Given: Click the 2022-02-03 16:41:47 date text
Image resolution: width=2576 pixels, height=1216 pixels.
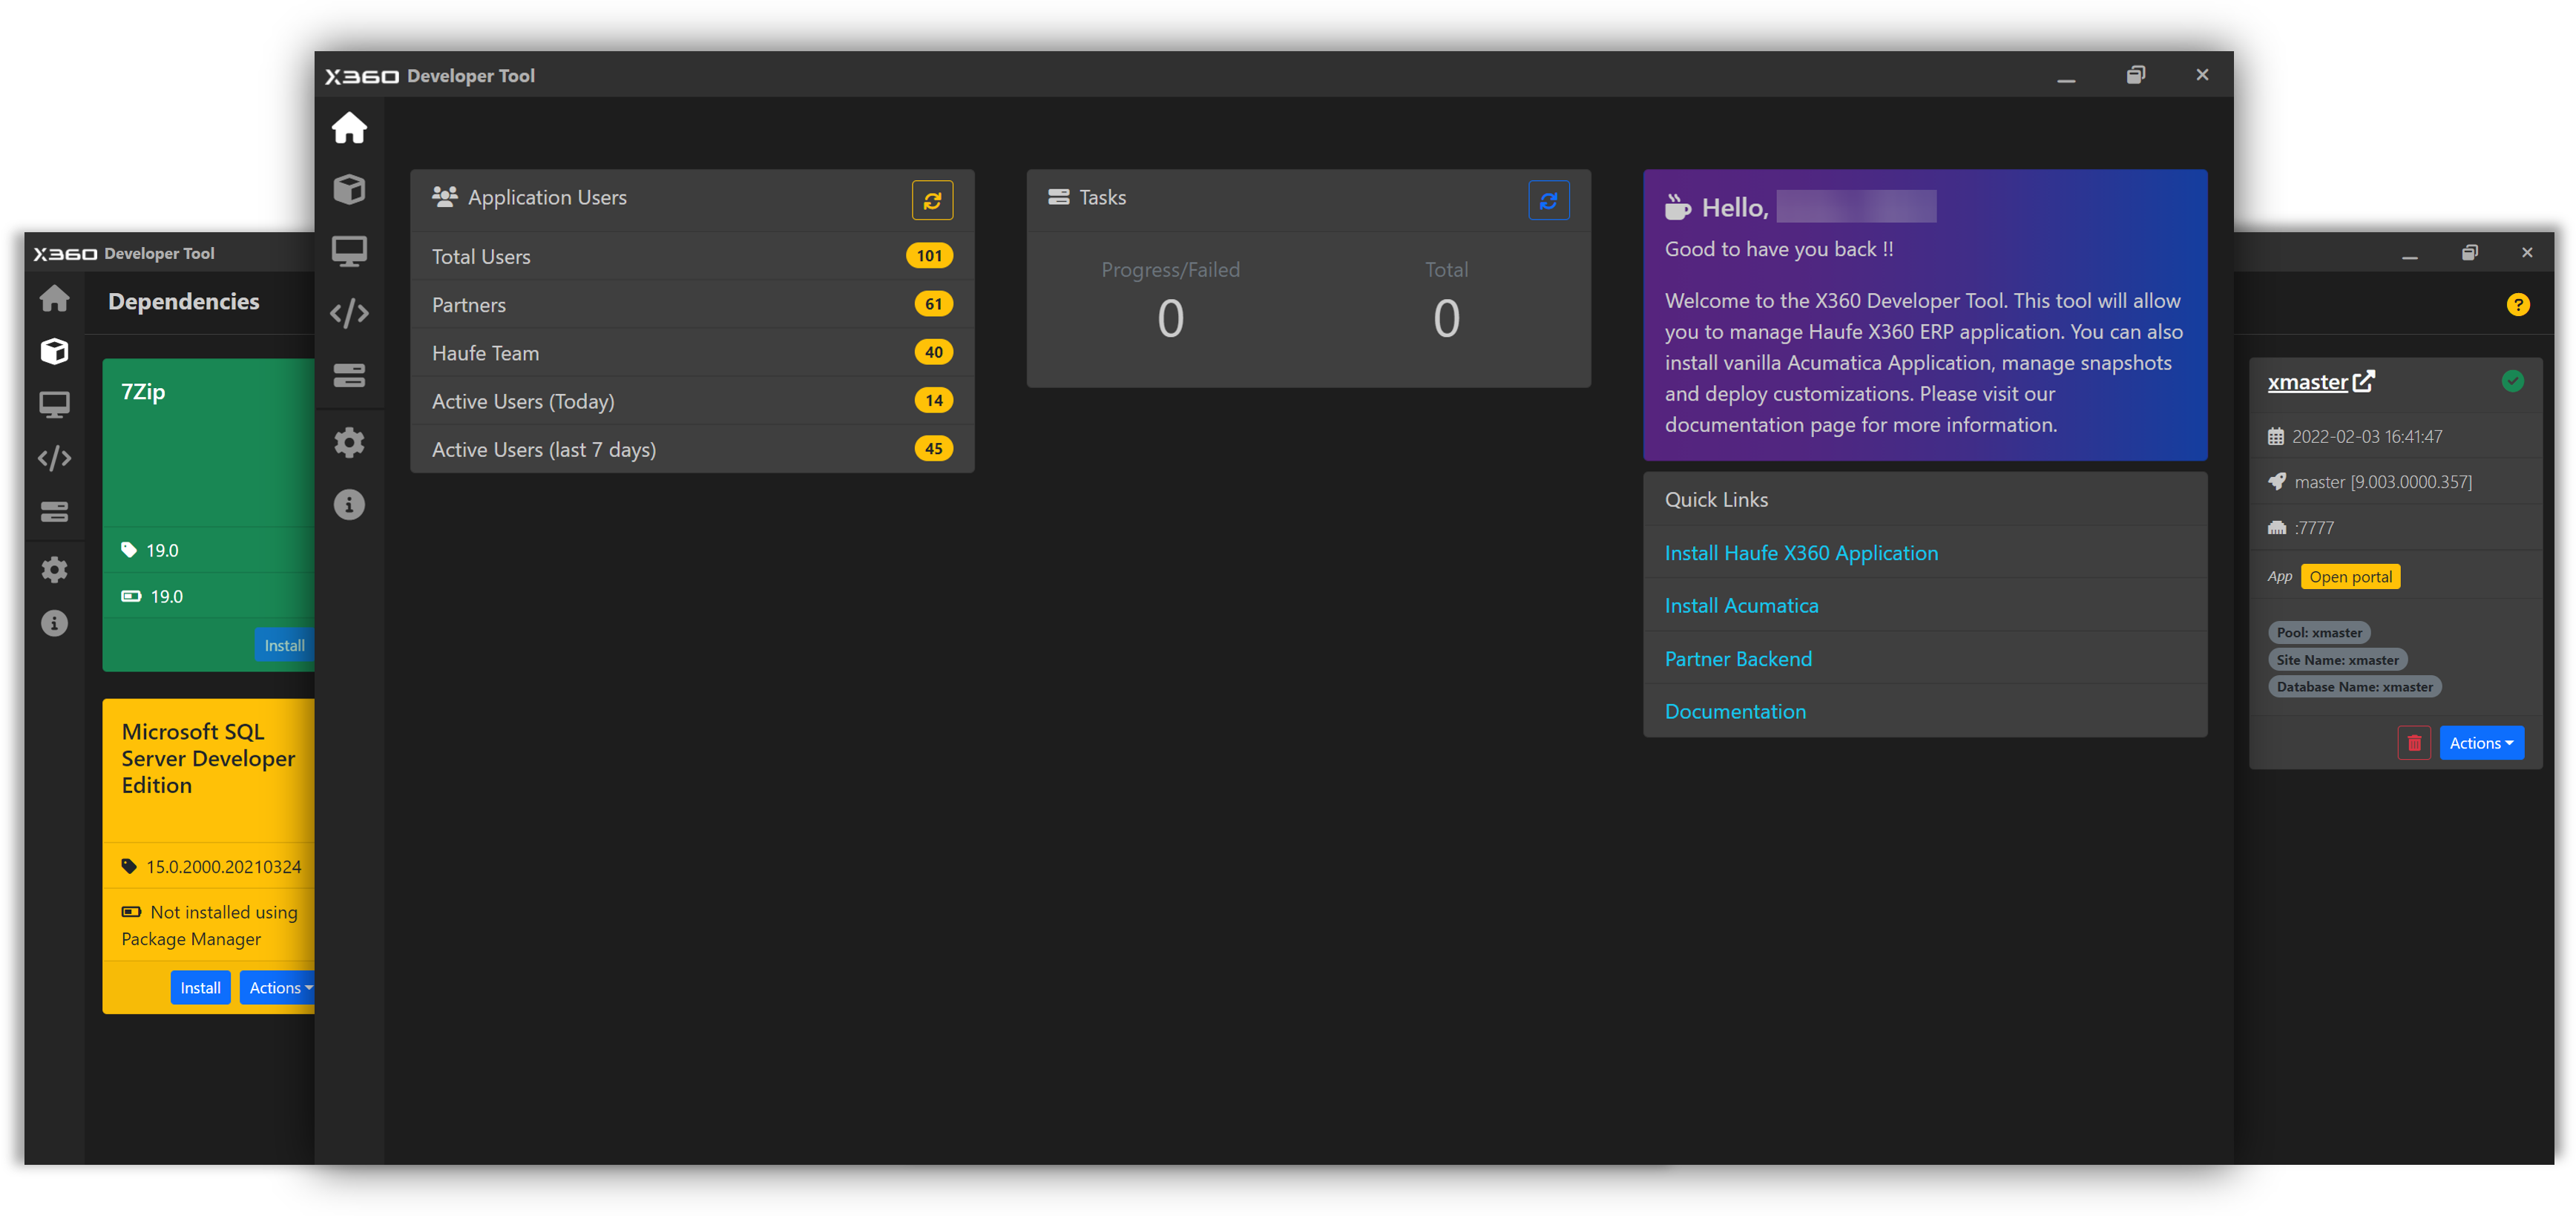Looking at the screenshot, I should tap(2366, 437).
